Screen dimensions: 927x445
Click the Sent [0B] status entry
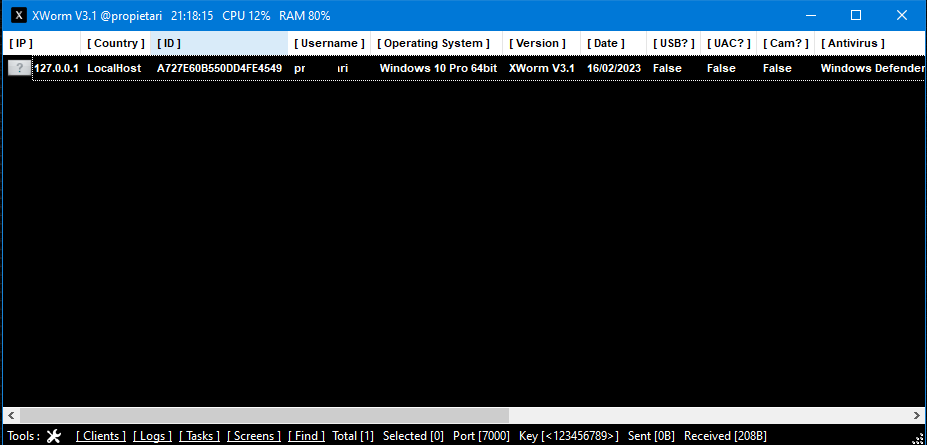pos(651,436)
